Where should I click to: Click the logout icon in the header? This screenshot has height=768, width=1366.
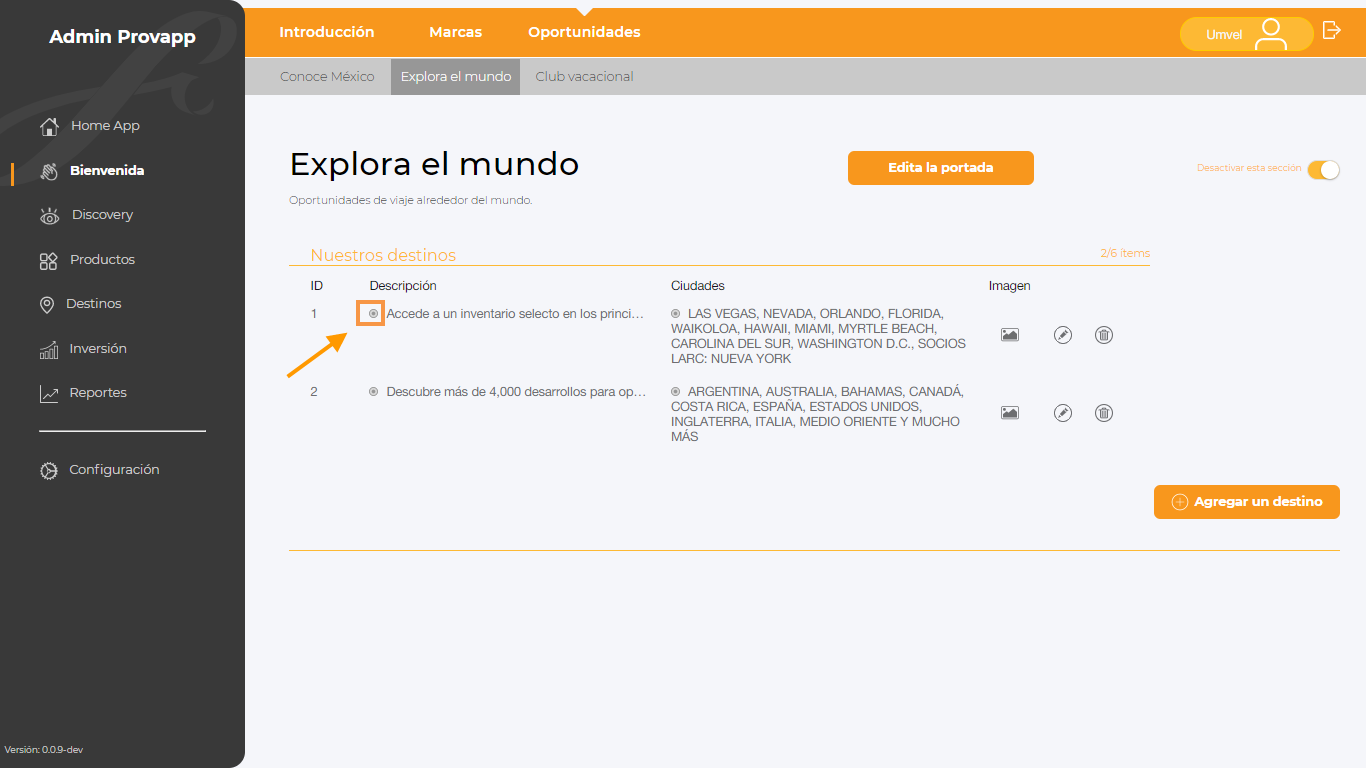(1332, 30)
